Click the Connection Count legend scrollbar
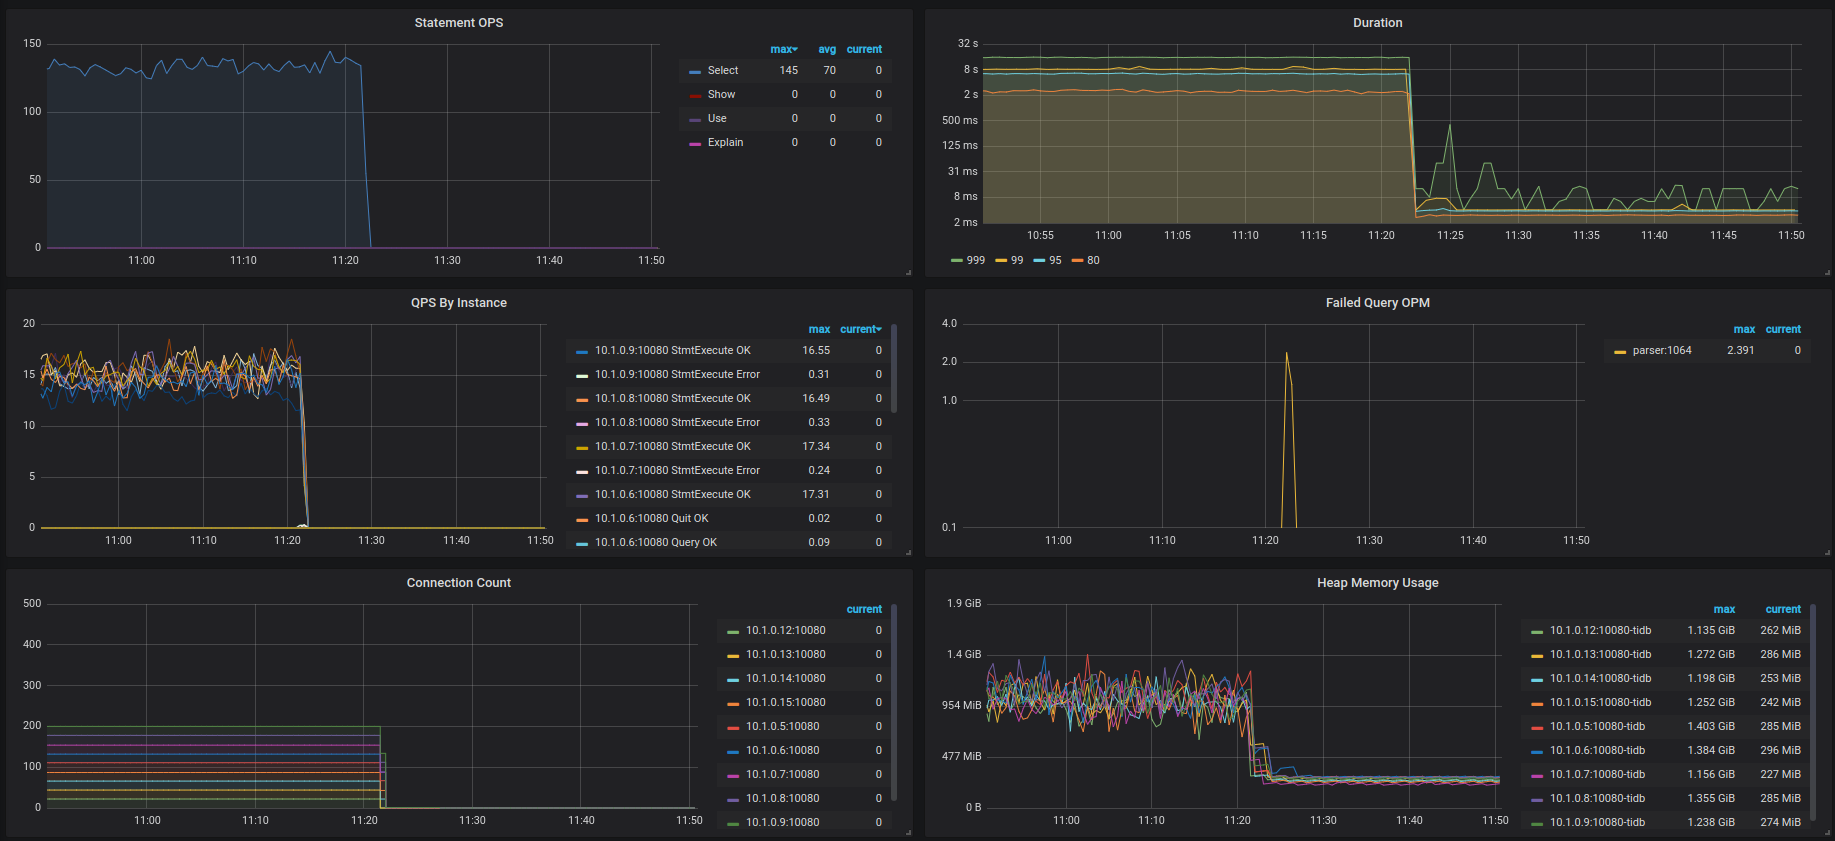This screenshot has width=1835, height=841. (894, 702)
